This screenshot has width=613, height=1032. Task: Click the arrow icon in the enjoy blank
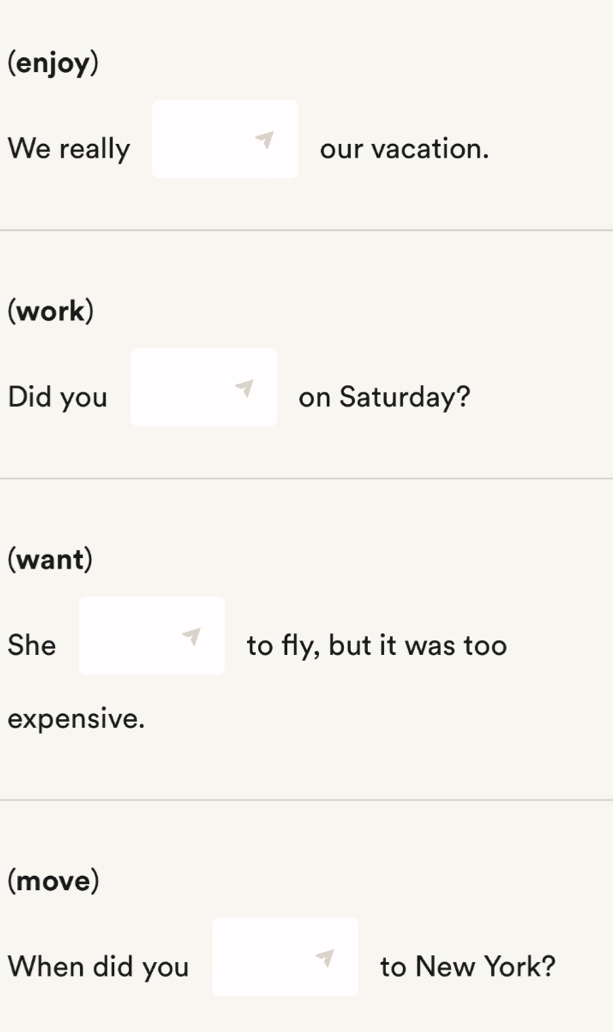[265, 140]
